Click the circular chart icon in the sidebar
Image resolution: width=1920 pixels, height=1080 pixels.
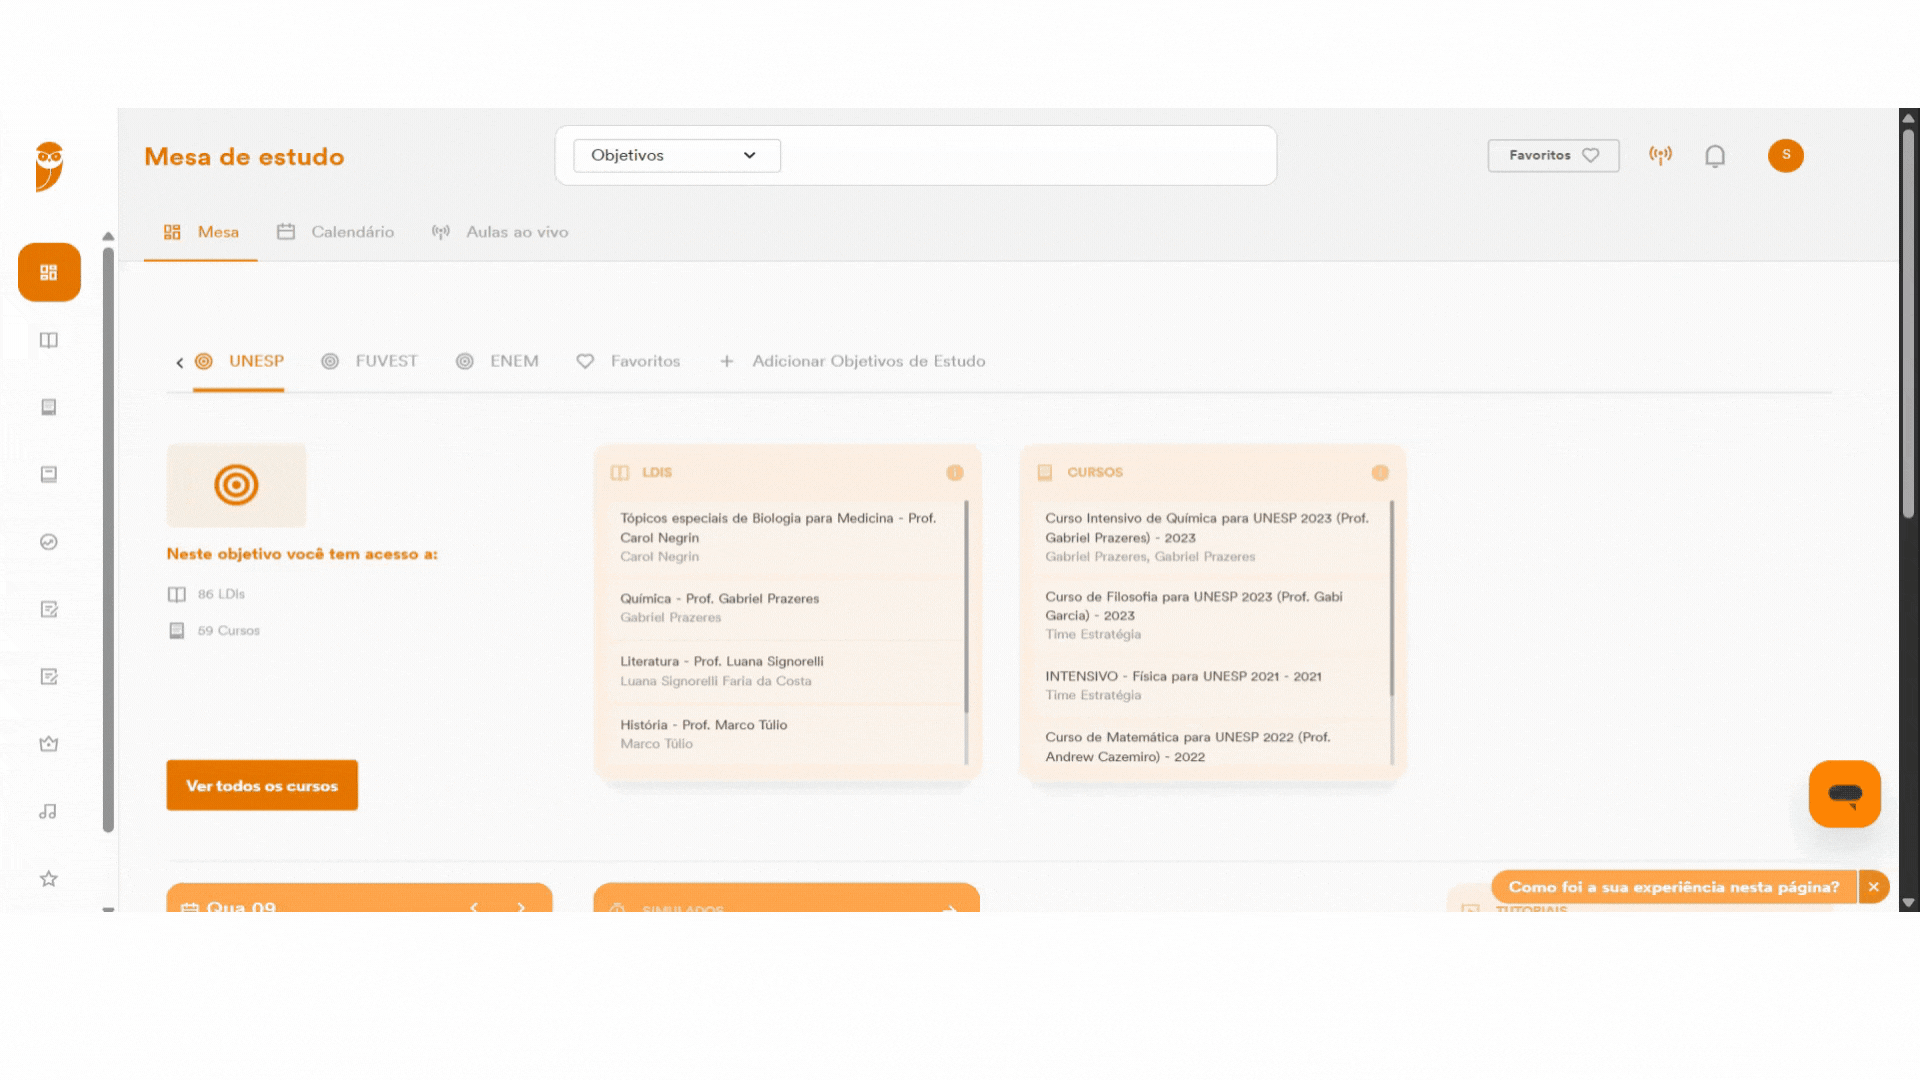tap(48, 542)
